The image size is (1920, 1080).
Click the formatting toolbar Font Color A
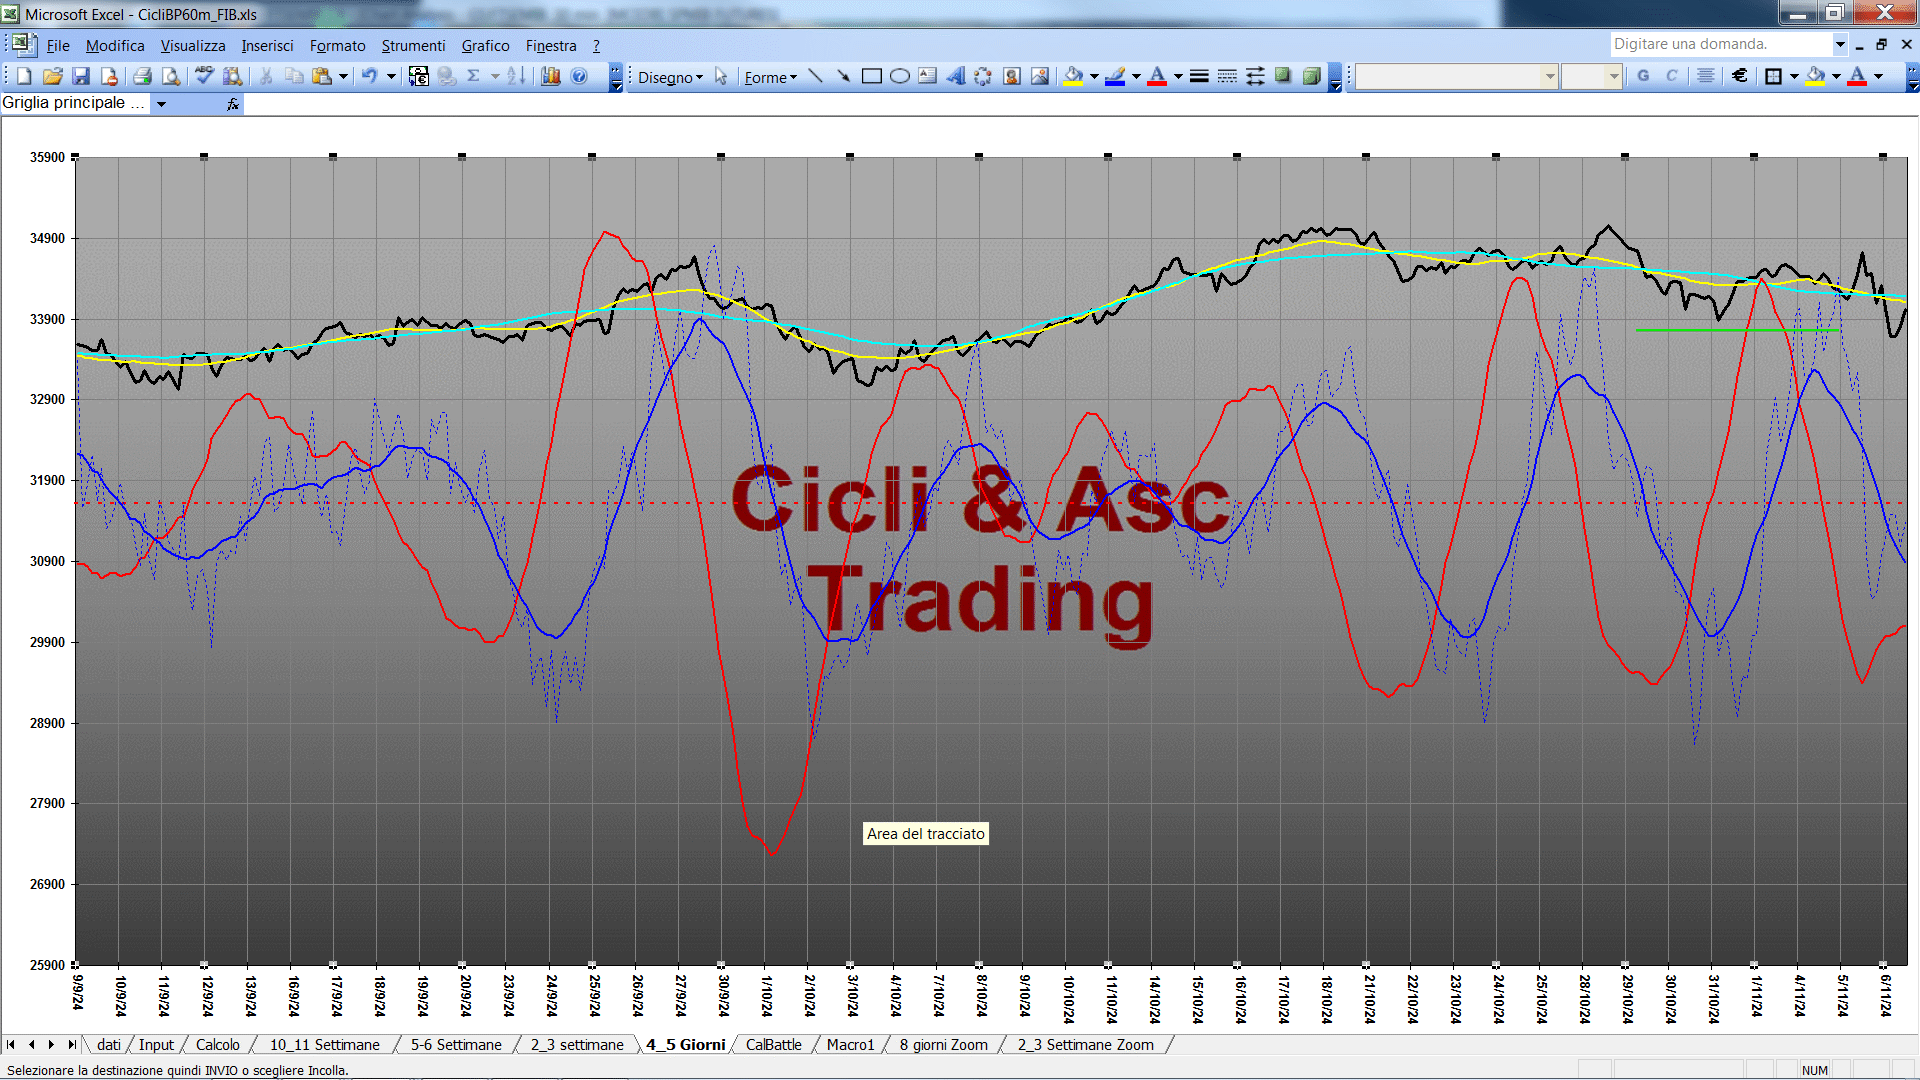click(x=1857, y=76)
